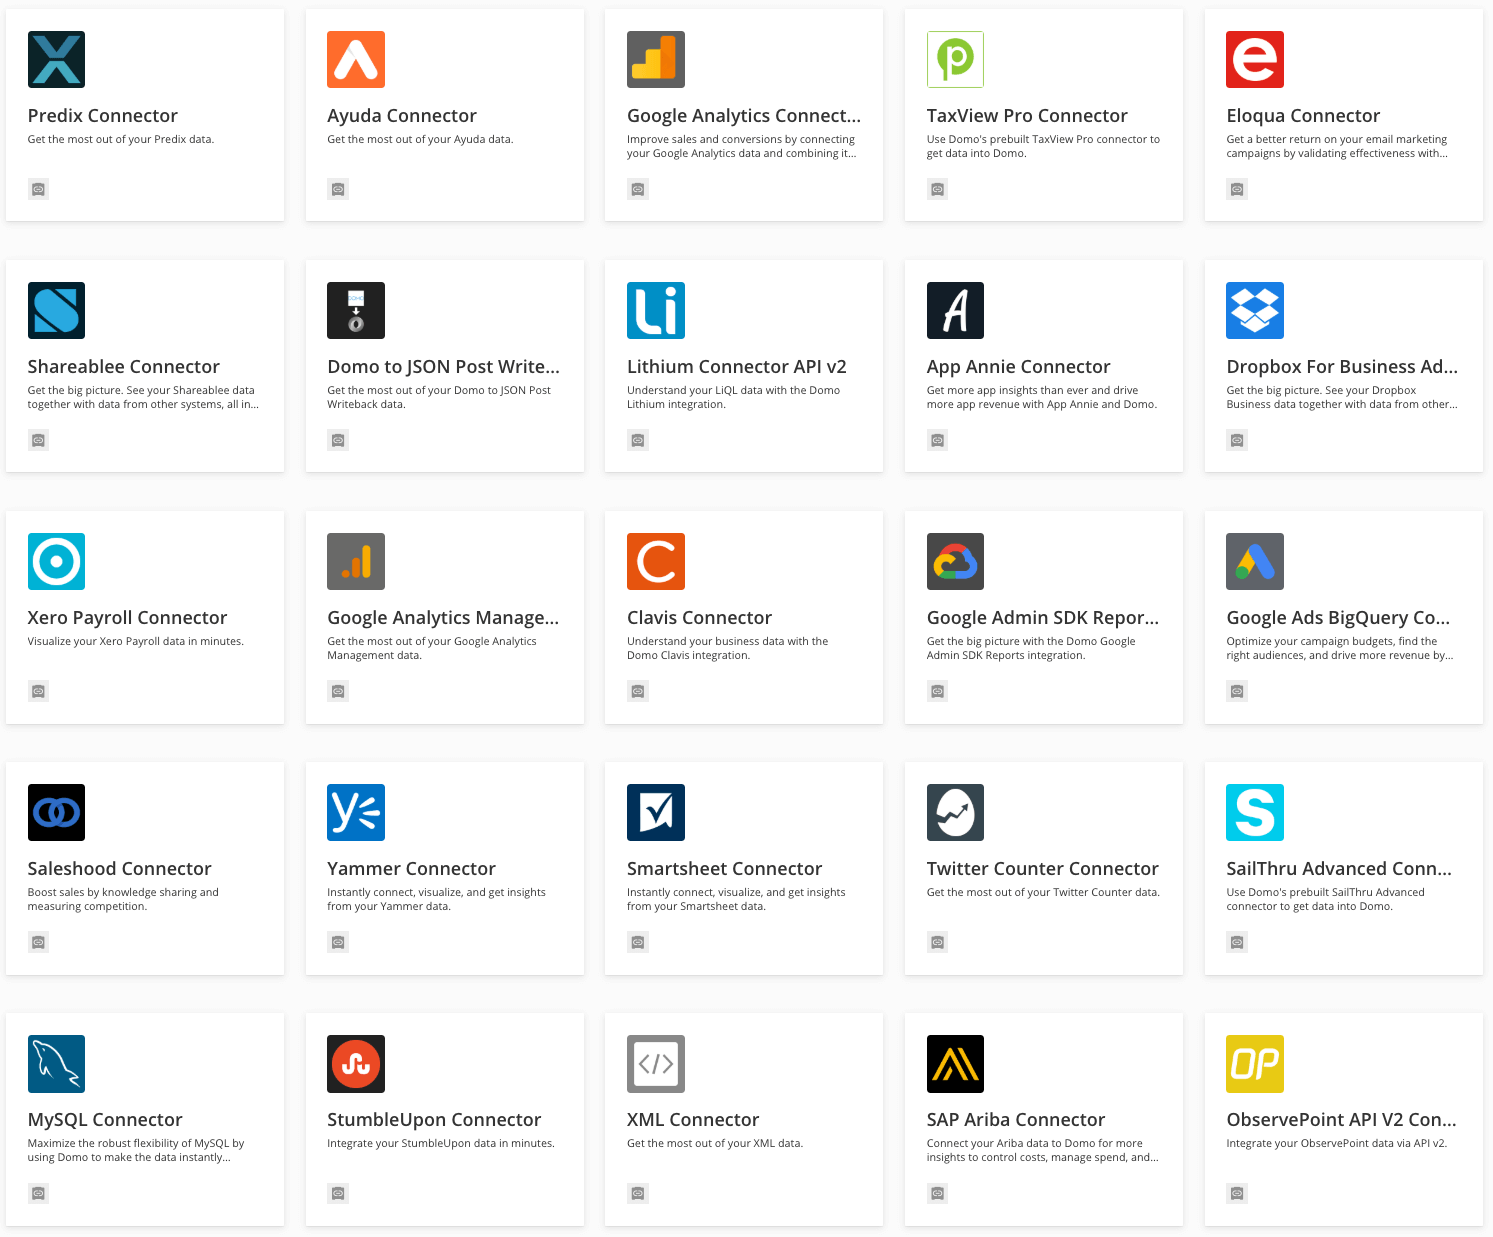The width and height of the screenshot is (1493, 1237).
Task: Click connector badge on Yammer card
Action: tap(338, 942)
